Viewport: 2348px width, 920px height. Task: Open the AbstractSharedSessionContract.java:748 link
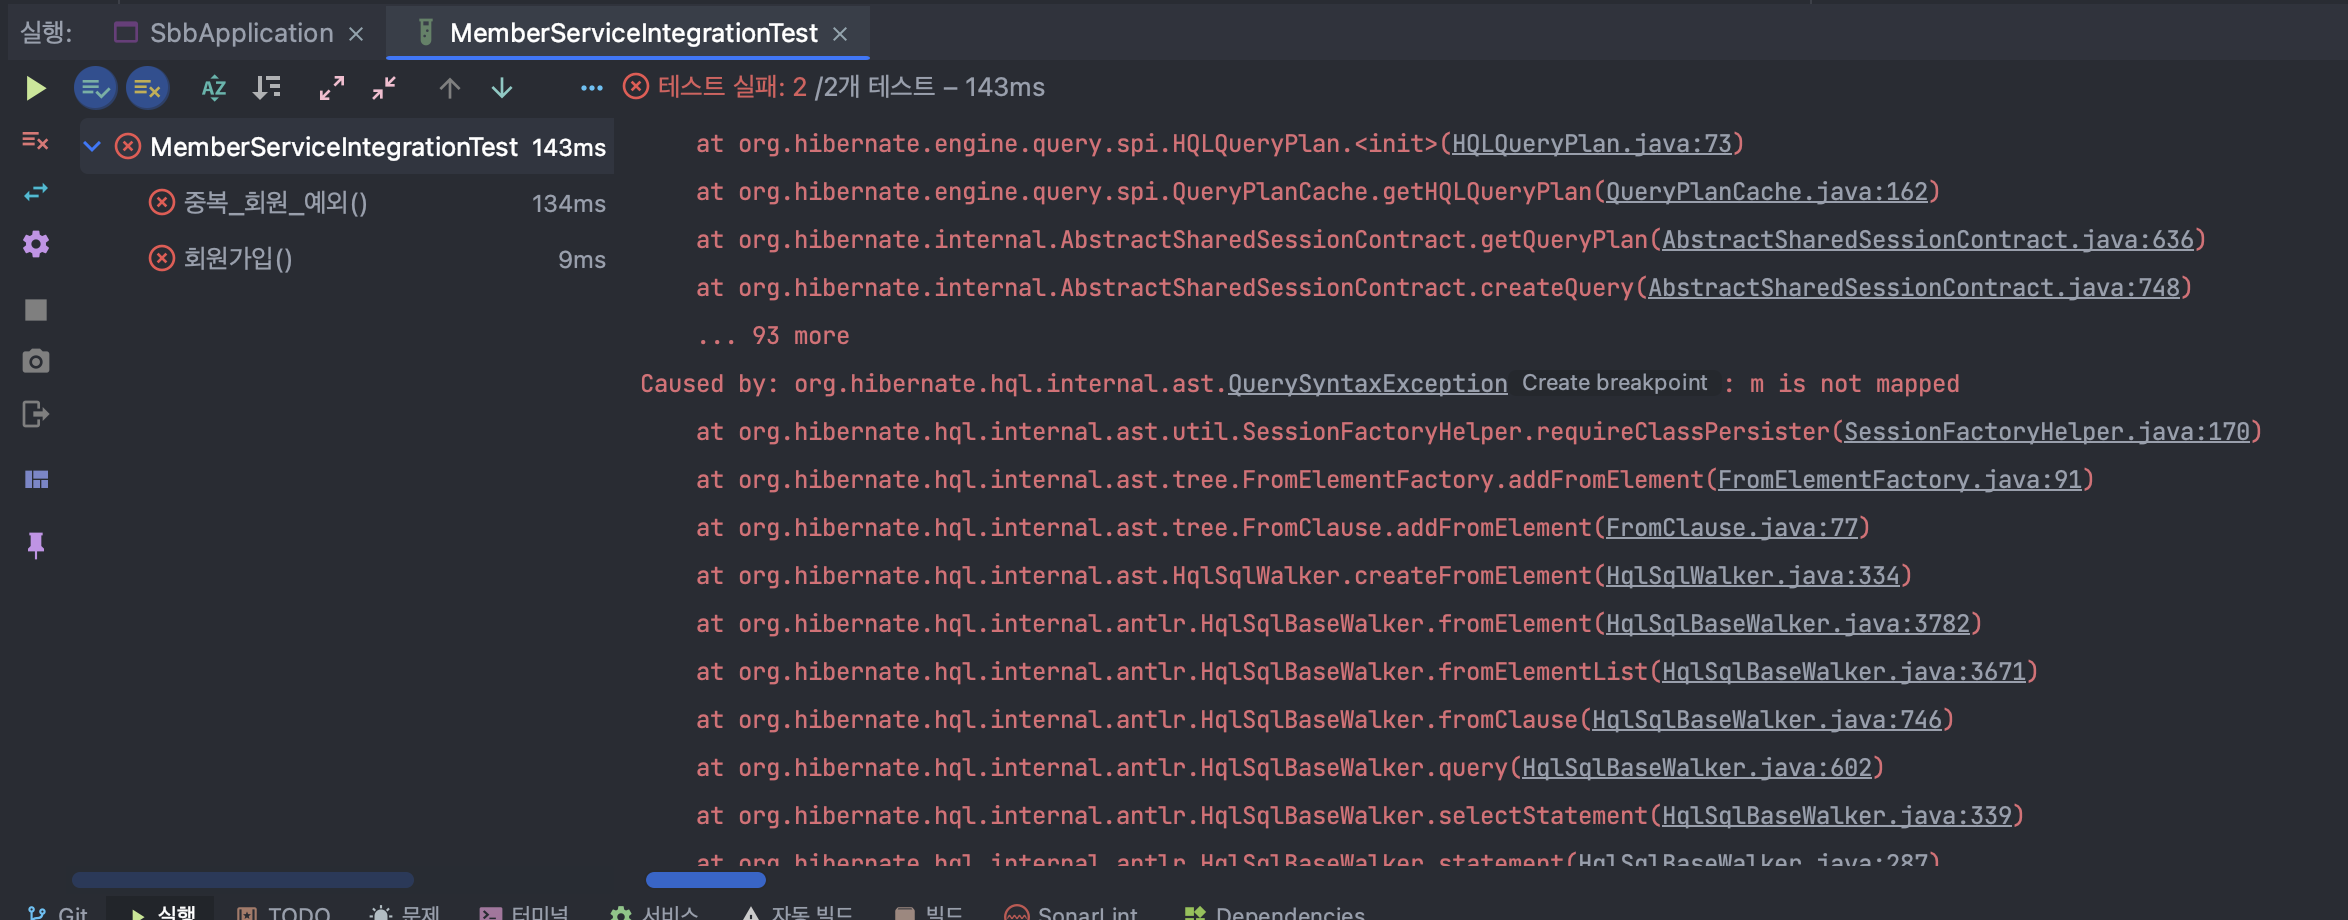tap(1913, 288)
